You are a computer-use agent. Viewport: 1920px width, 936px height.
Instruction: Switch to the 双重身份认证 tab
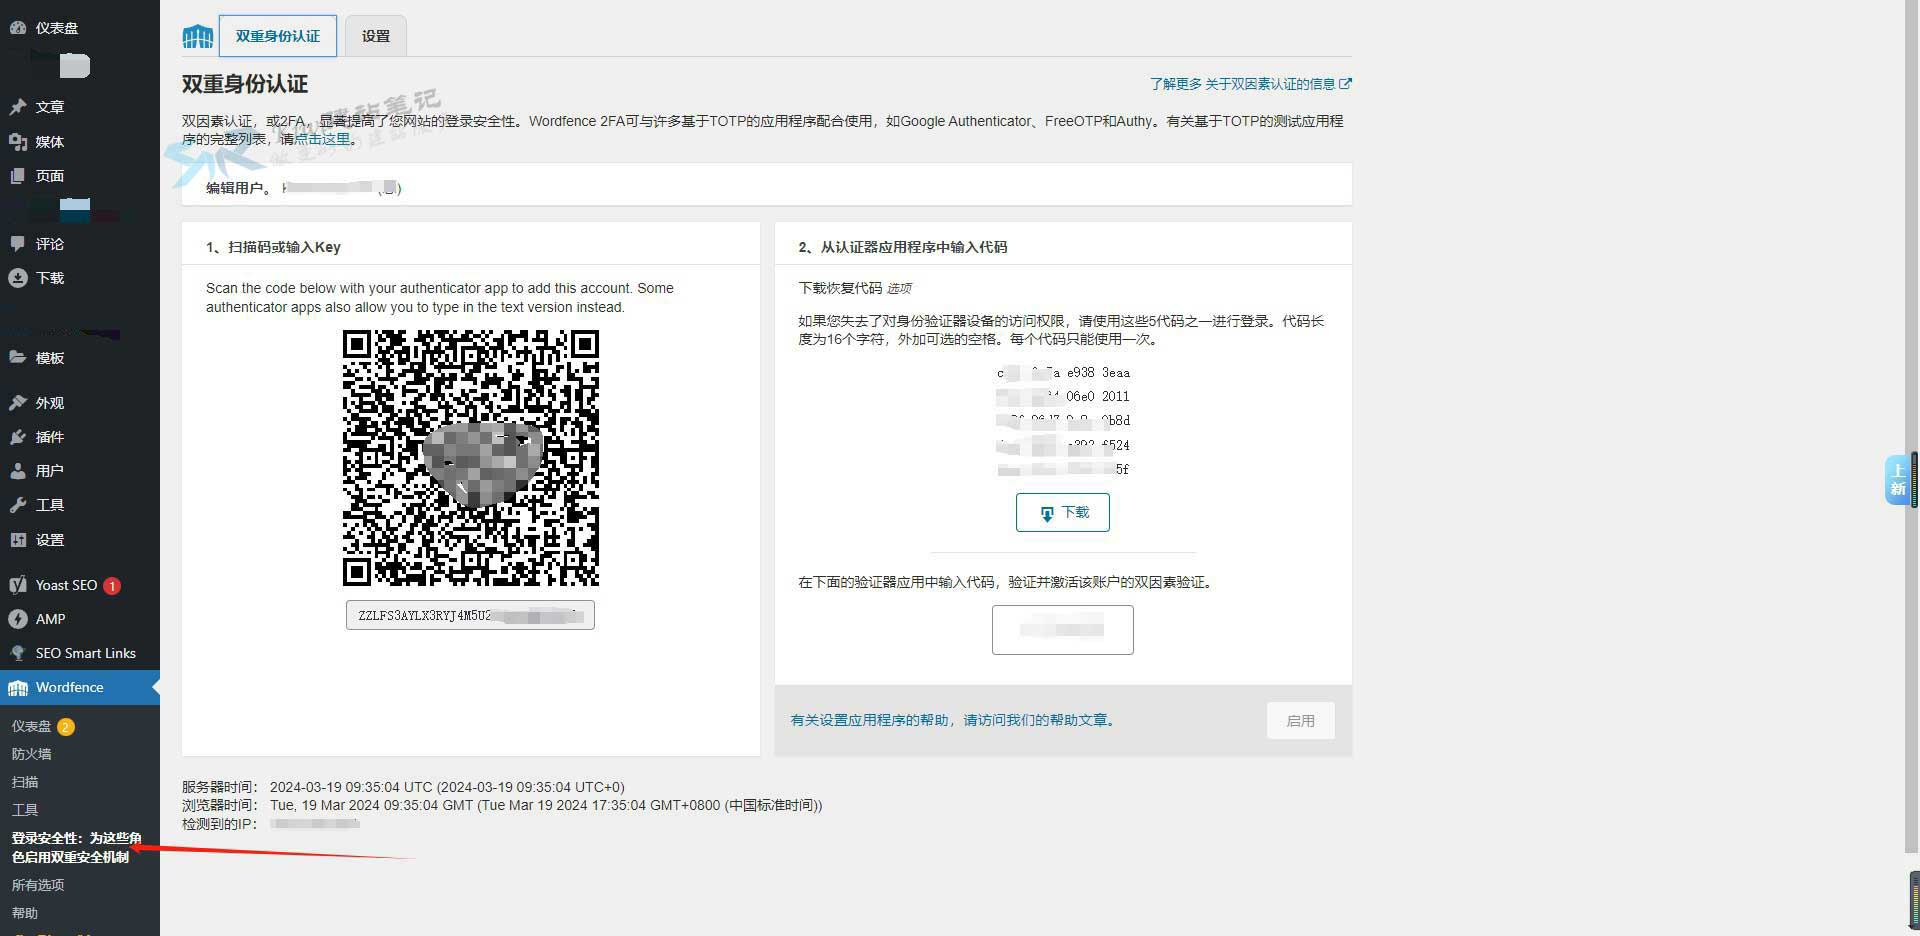point(278,36)
